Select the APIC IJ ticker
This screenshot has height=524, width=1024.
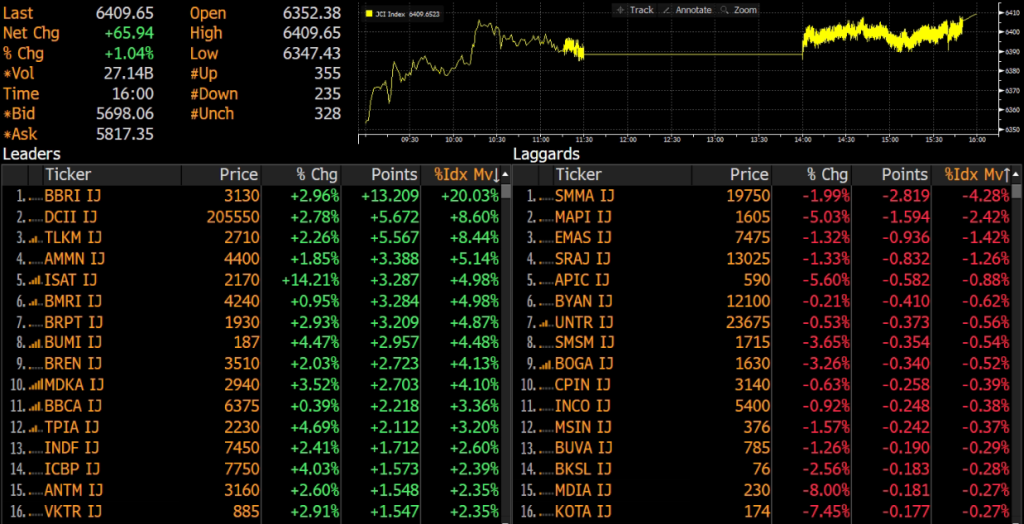coord(582,280)
